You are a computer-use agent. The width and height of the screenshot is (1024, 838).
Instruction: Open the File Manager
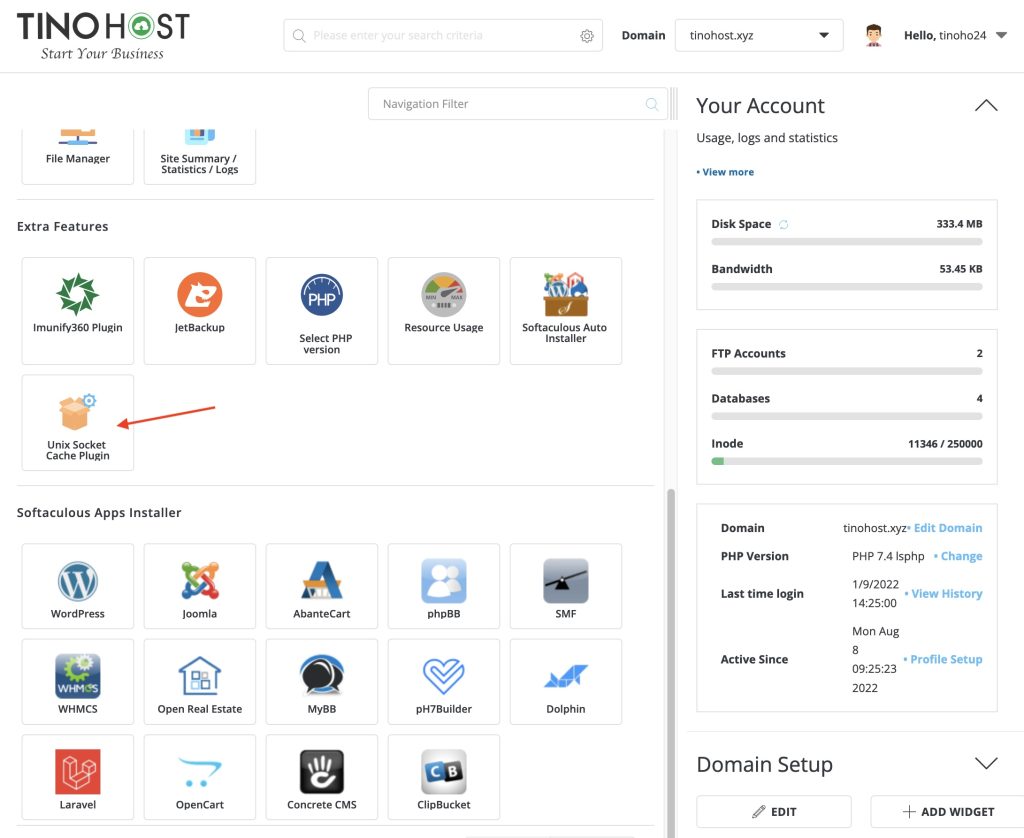point(78,156)
